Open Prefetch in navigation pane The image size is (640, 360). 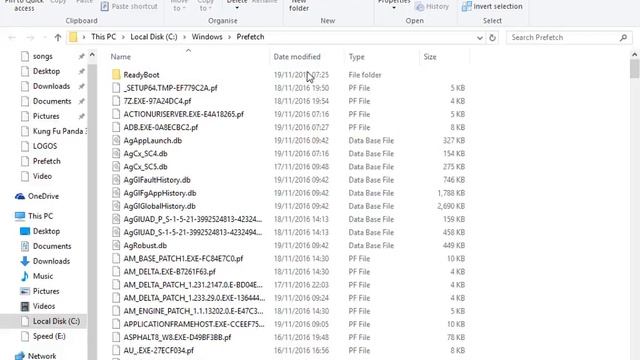[x=47, y=161]
